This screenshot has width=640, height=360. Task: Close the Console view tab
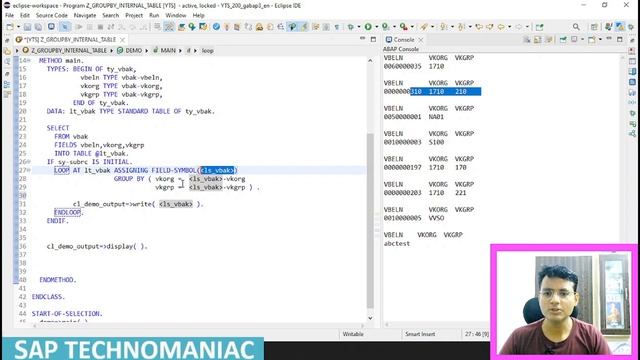pyautogui.click(x=421, y=40)
